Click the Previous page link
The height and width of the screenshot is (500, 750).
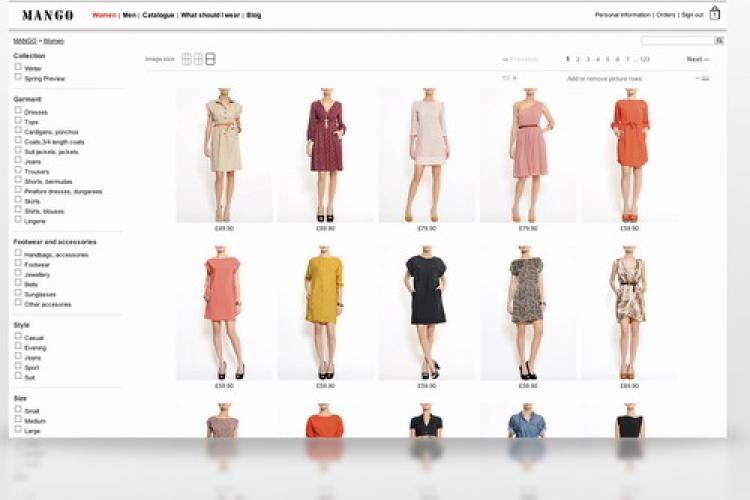click(x=520, y=59)
